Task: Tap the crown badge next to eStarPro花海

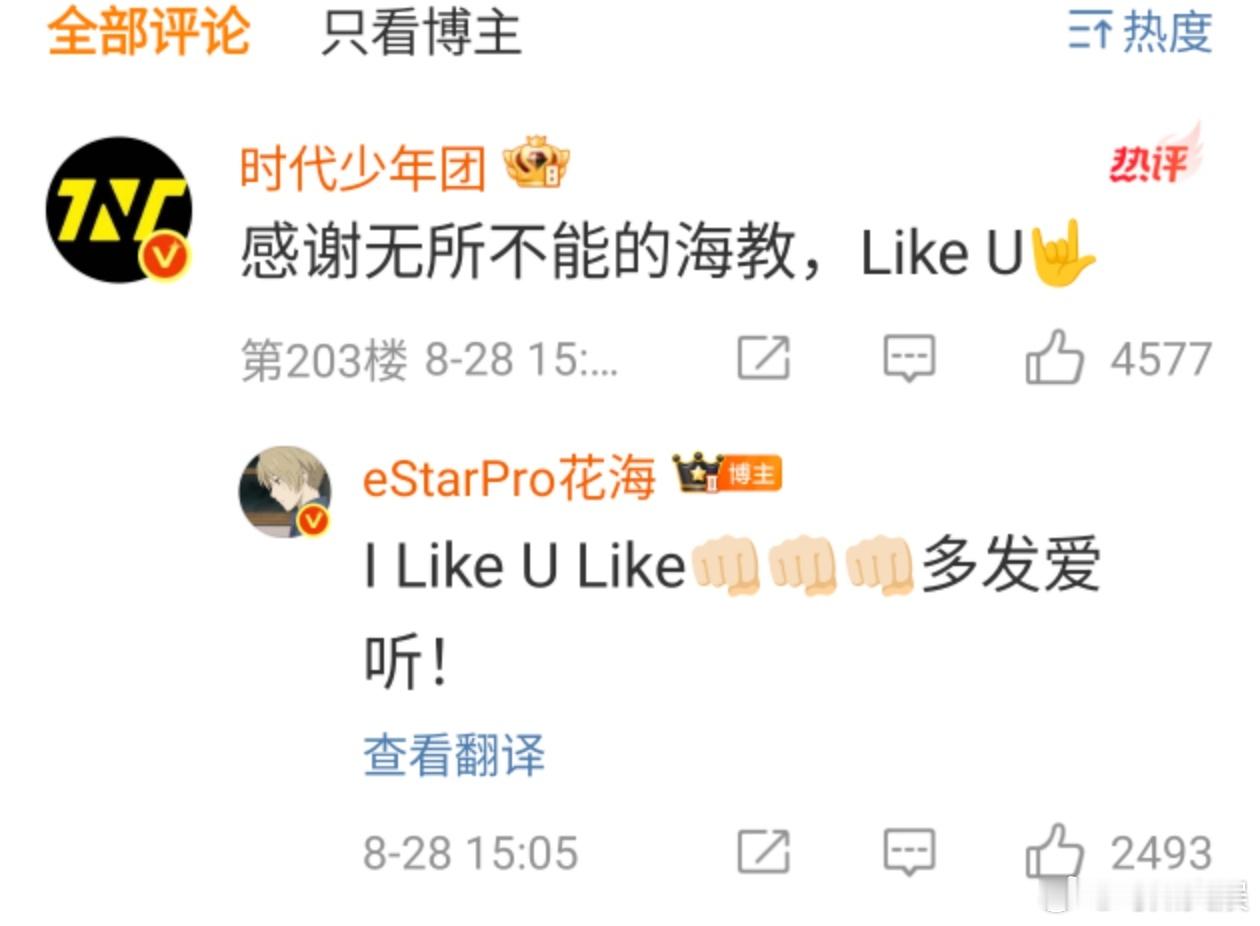Action: pos(696,474)
